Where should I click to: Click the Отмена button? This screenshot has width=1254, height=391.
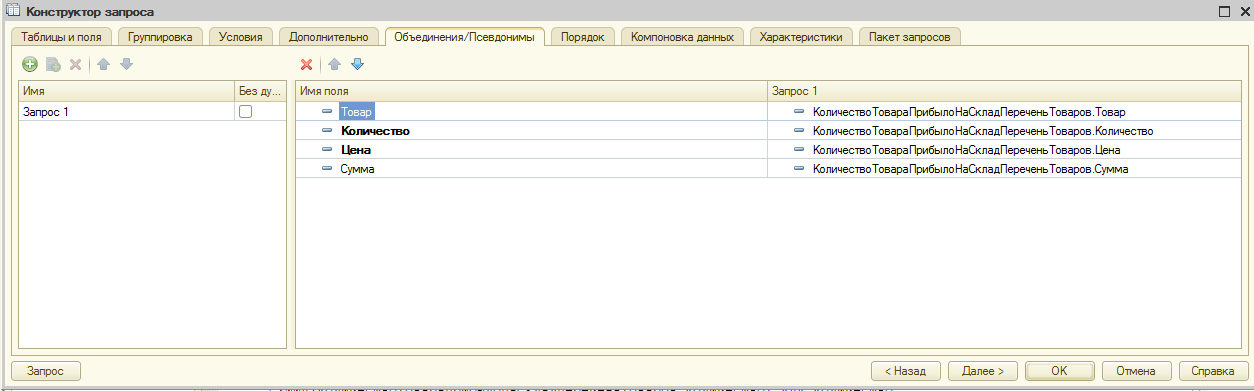pyautogui.click(x=1137, y=370)
